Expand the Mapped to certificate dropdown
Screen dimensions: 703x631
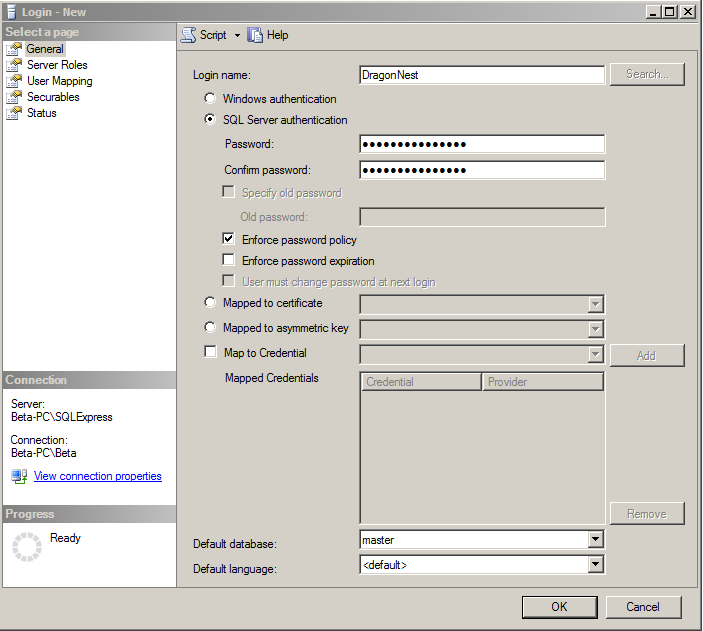(x=595, y=304)
